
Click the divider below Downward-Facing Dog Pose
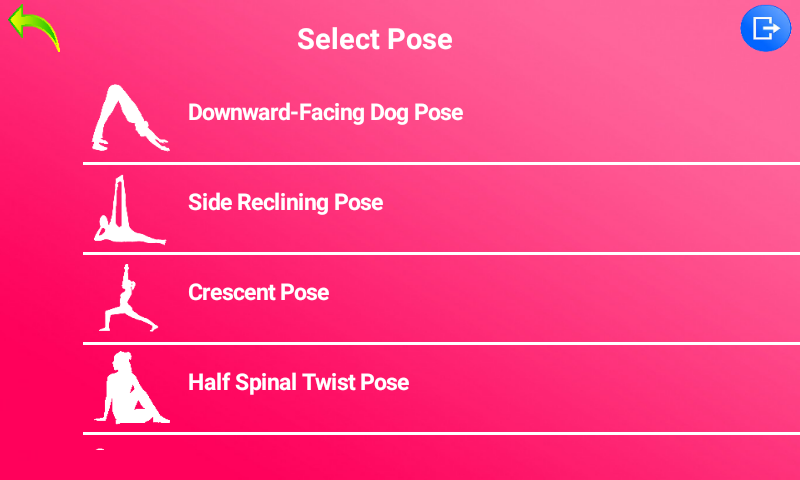point(440,163)
